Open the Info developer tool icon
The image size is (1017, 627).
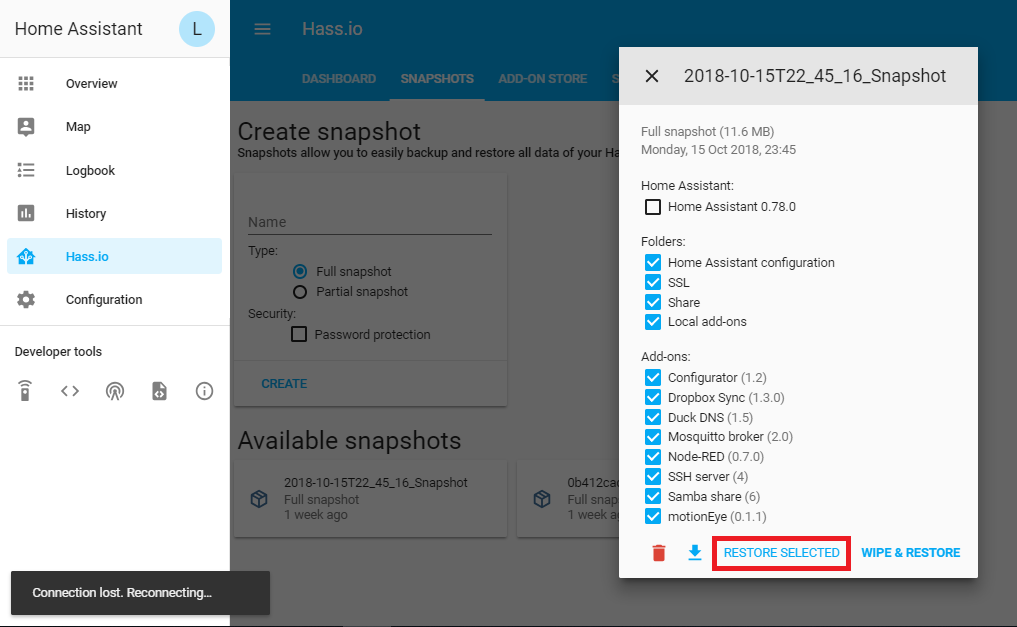click(204, 391)
